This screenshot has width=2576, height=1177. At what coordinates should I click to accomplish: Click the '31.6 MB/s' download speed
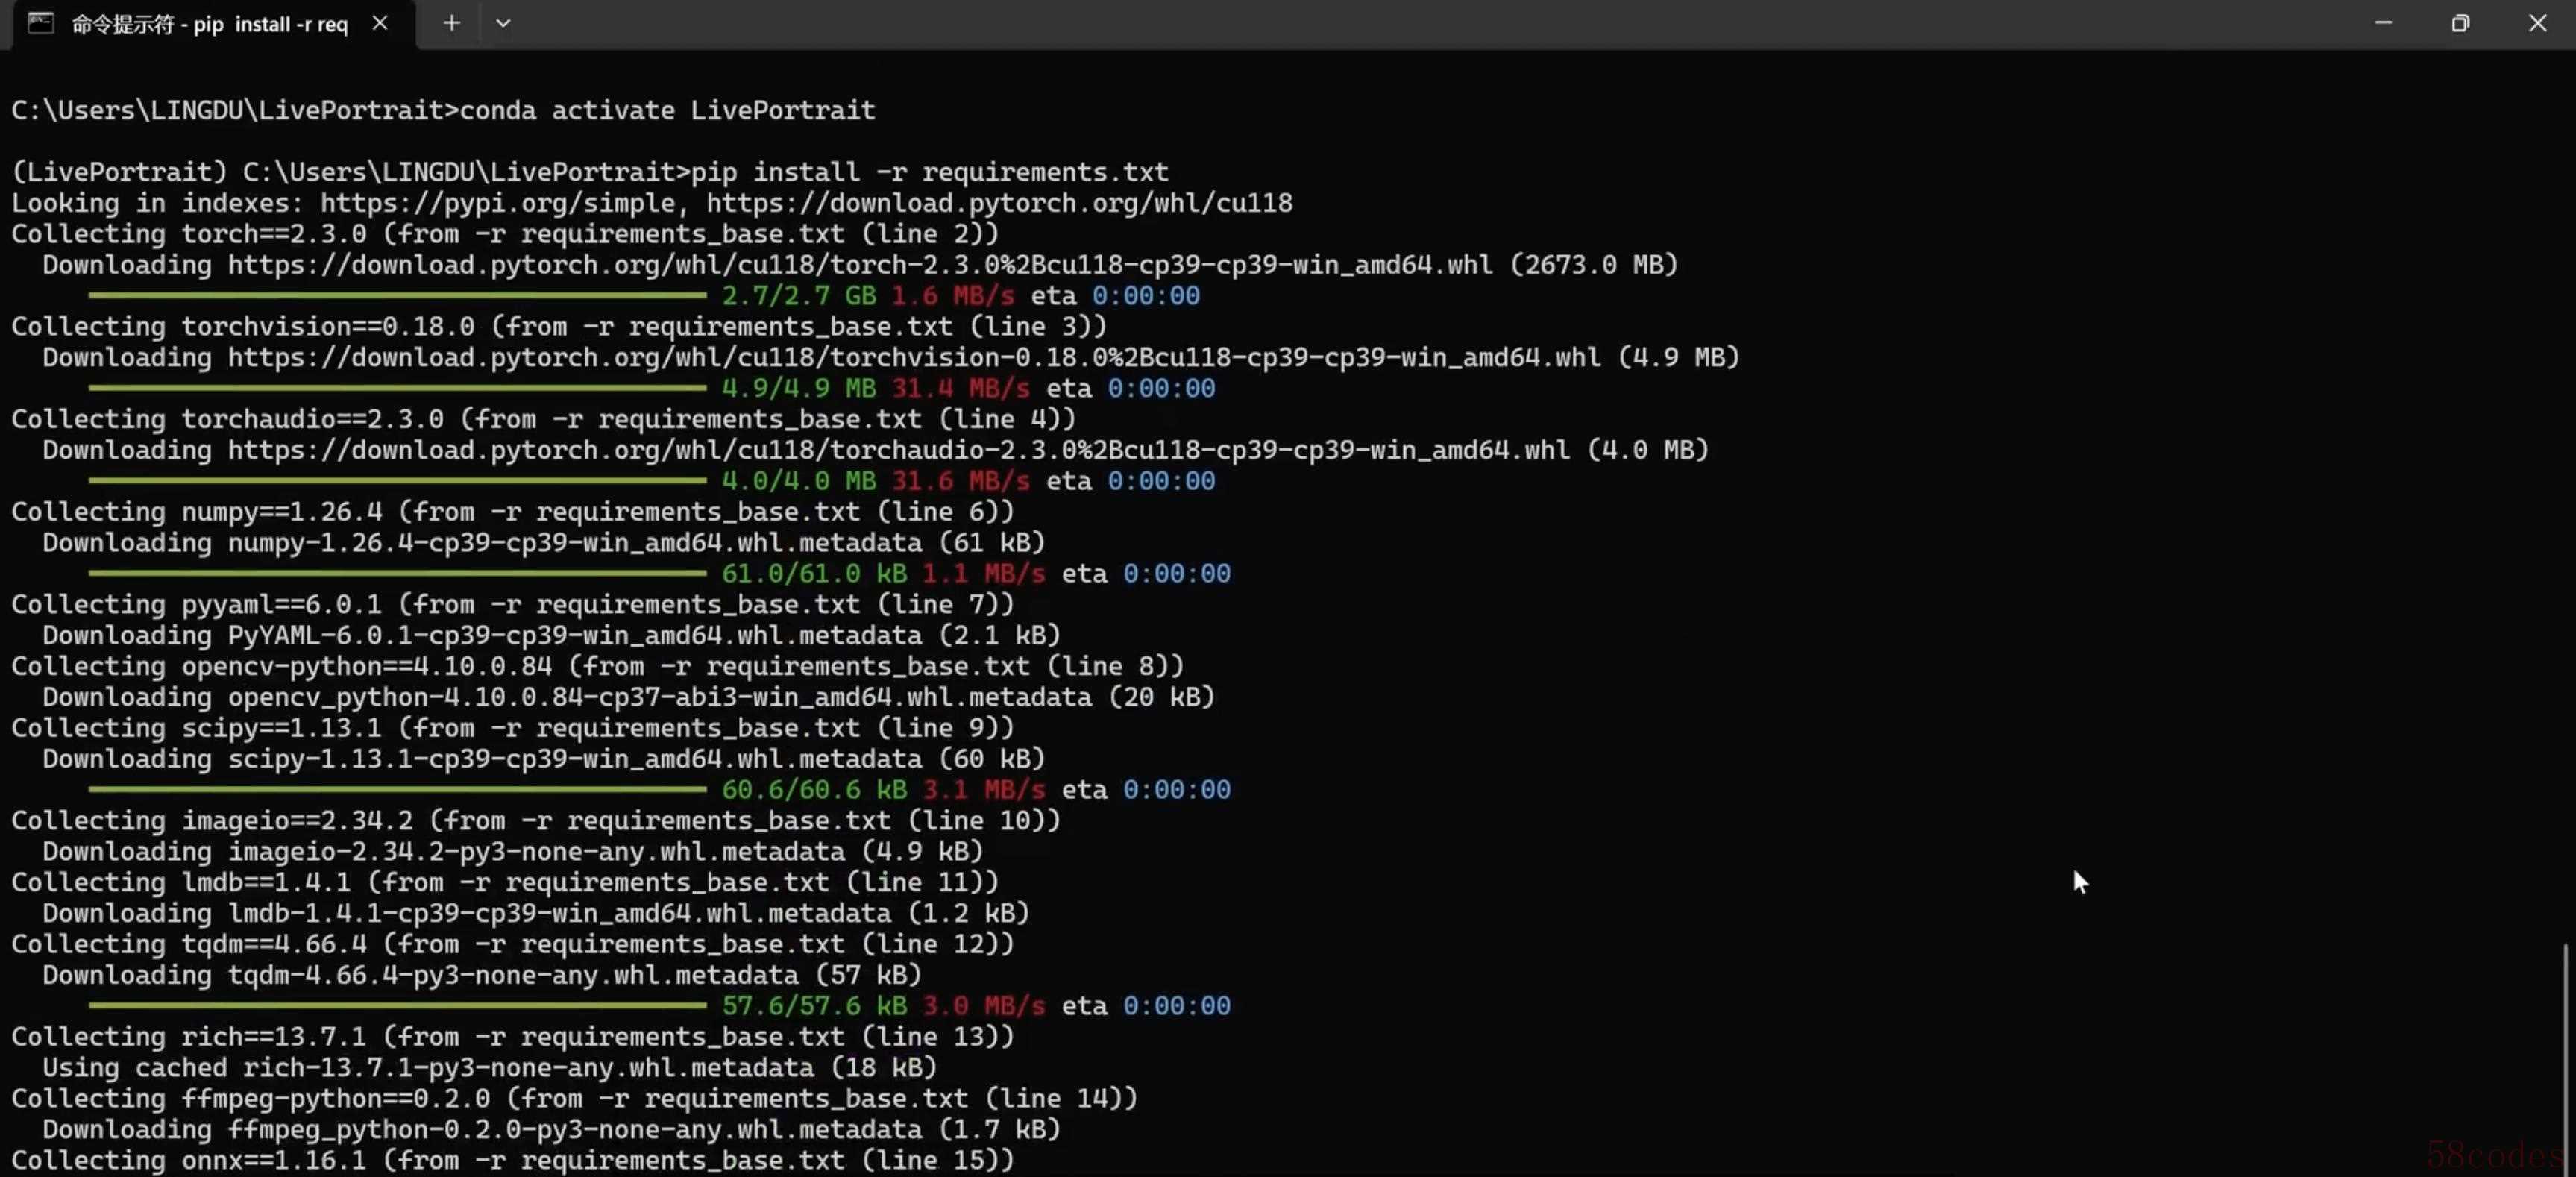[960, 481]
